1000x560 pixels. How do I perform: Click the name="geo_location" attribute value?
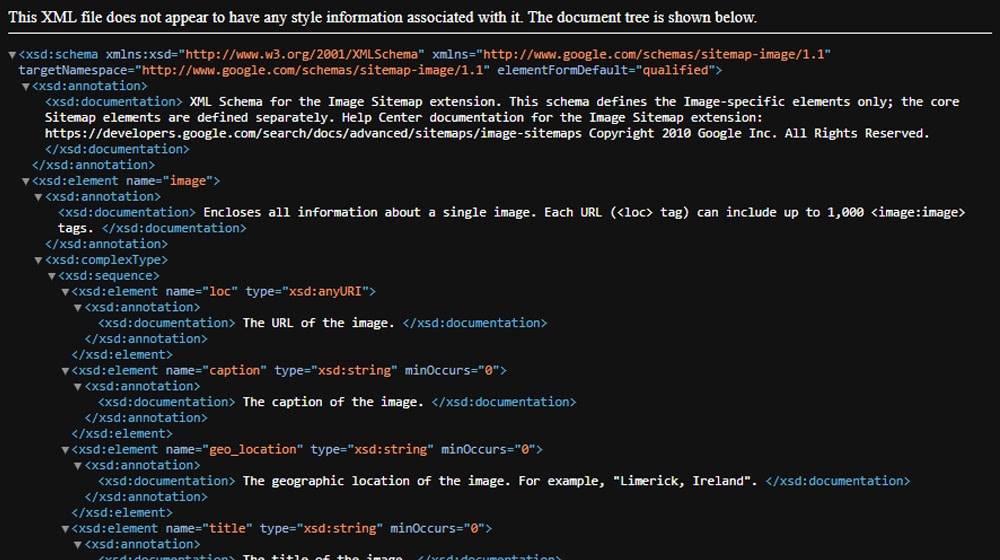pos(253,450)
